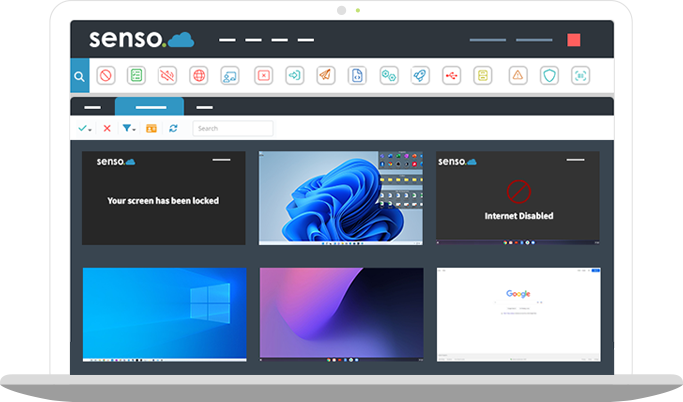683x402 pixels.
Task: Click into the Search input field
Action: (233, 128)
